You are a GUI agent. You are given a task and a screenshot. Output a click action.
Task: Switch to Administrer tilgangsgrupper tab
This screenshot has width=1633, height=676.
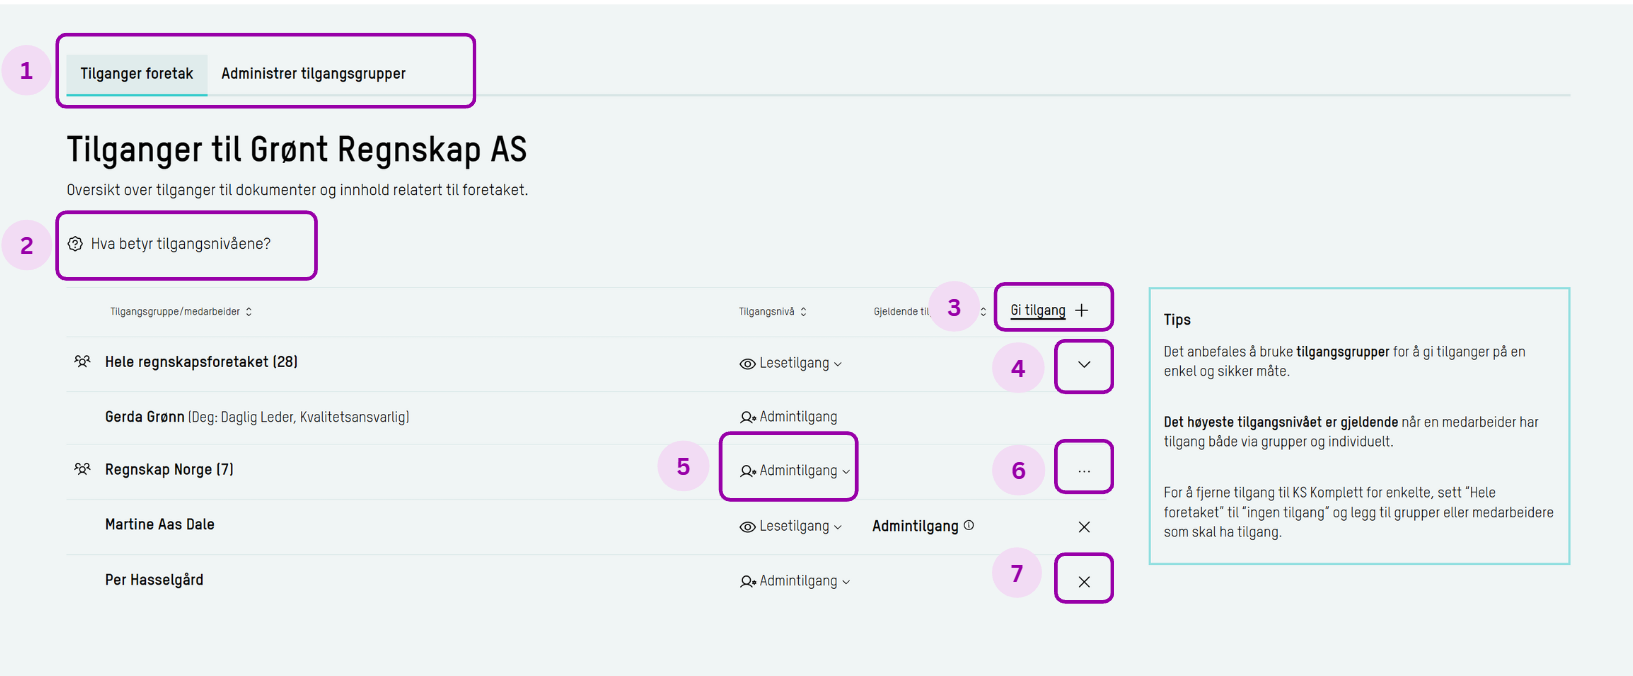pos(313,74)
